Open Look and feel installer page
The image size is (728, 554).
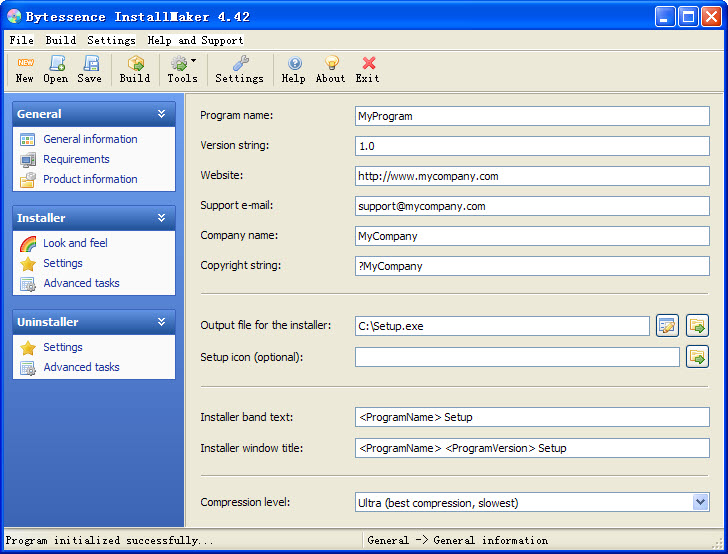(75, 243)
